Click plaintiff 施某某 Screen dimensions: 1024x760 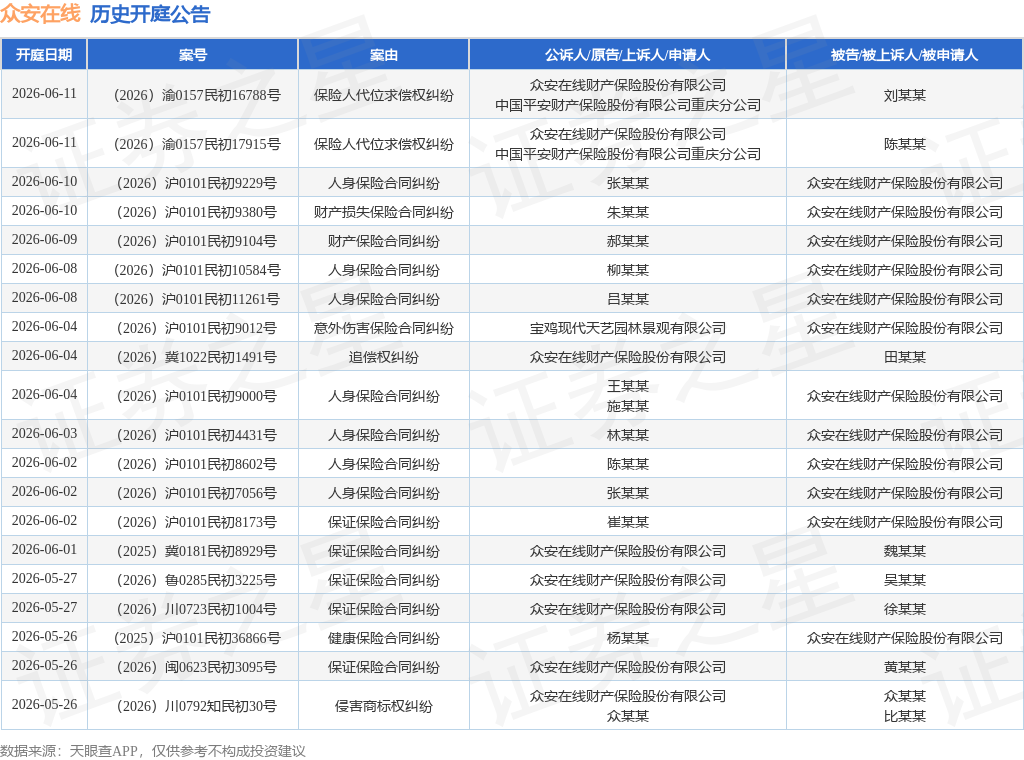pos(628,406)
